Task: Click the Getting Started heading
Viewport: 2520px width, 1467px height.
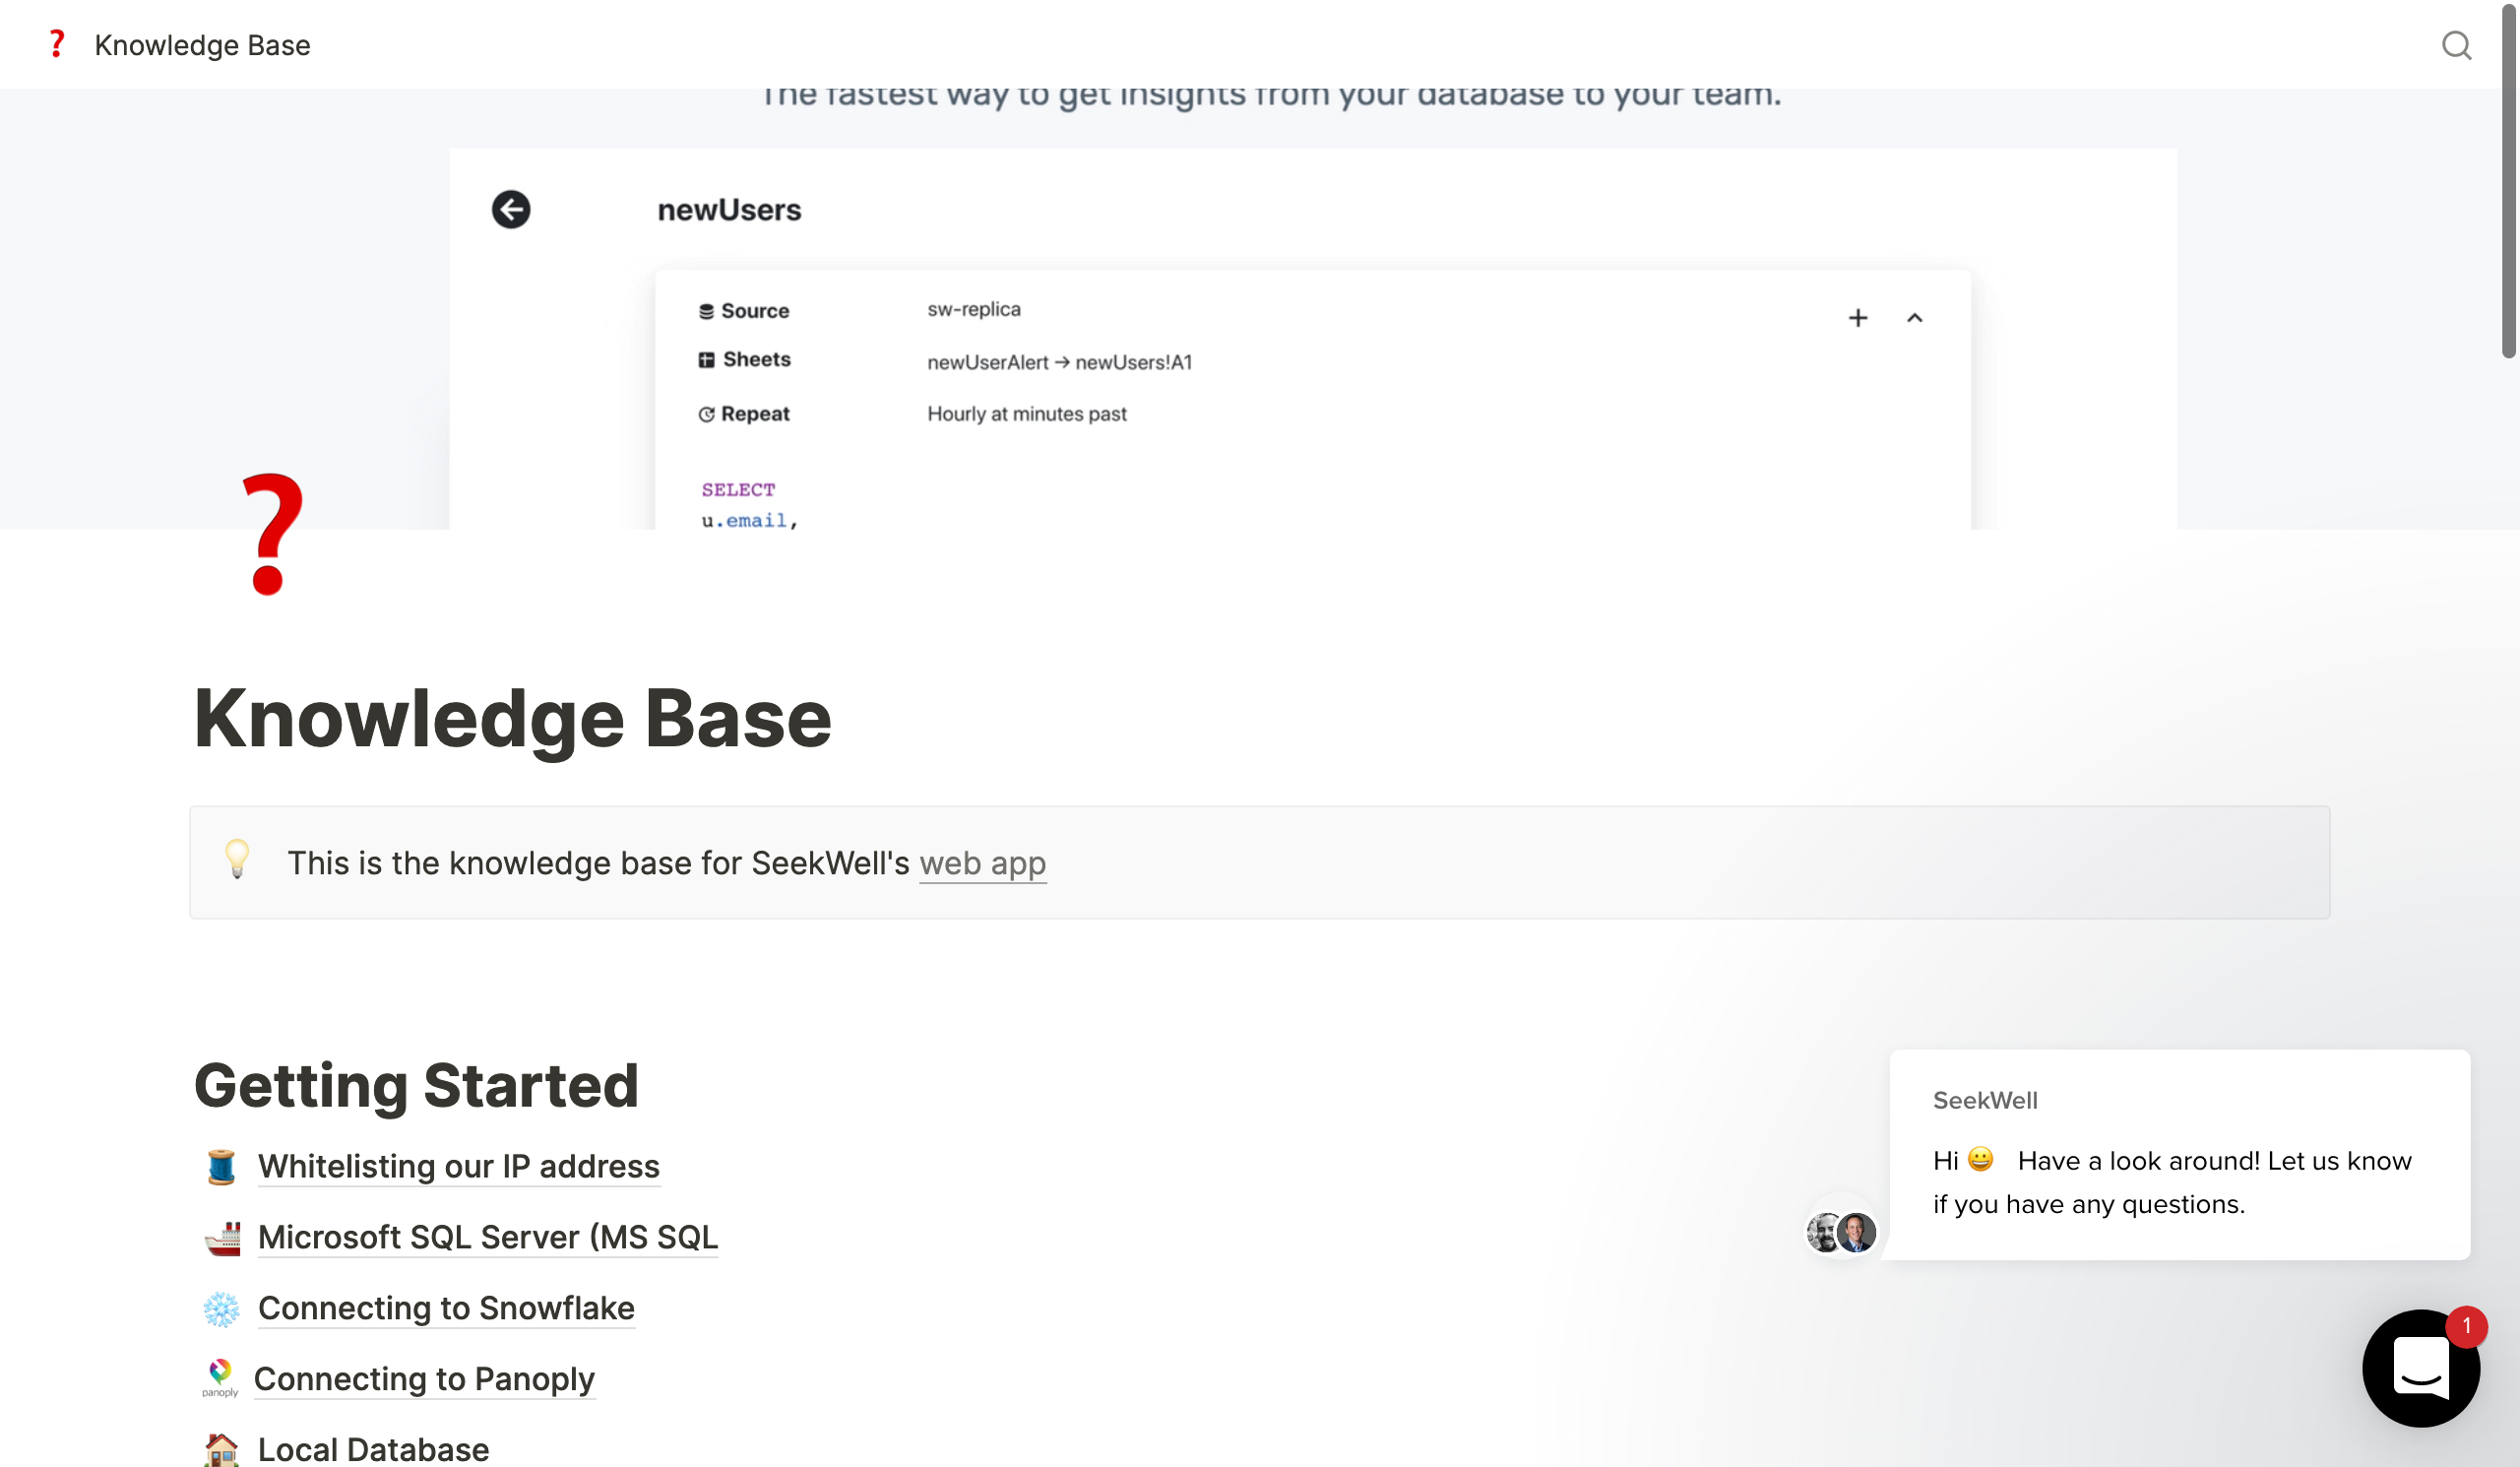Action: point(416,1085)
